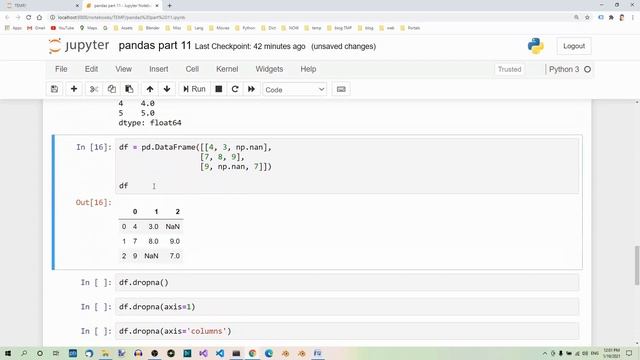Select the df.dropna(axis='columns') cell
640x360 pixels.
(347, 331)
